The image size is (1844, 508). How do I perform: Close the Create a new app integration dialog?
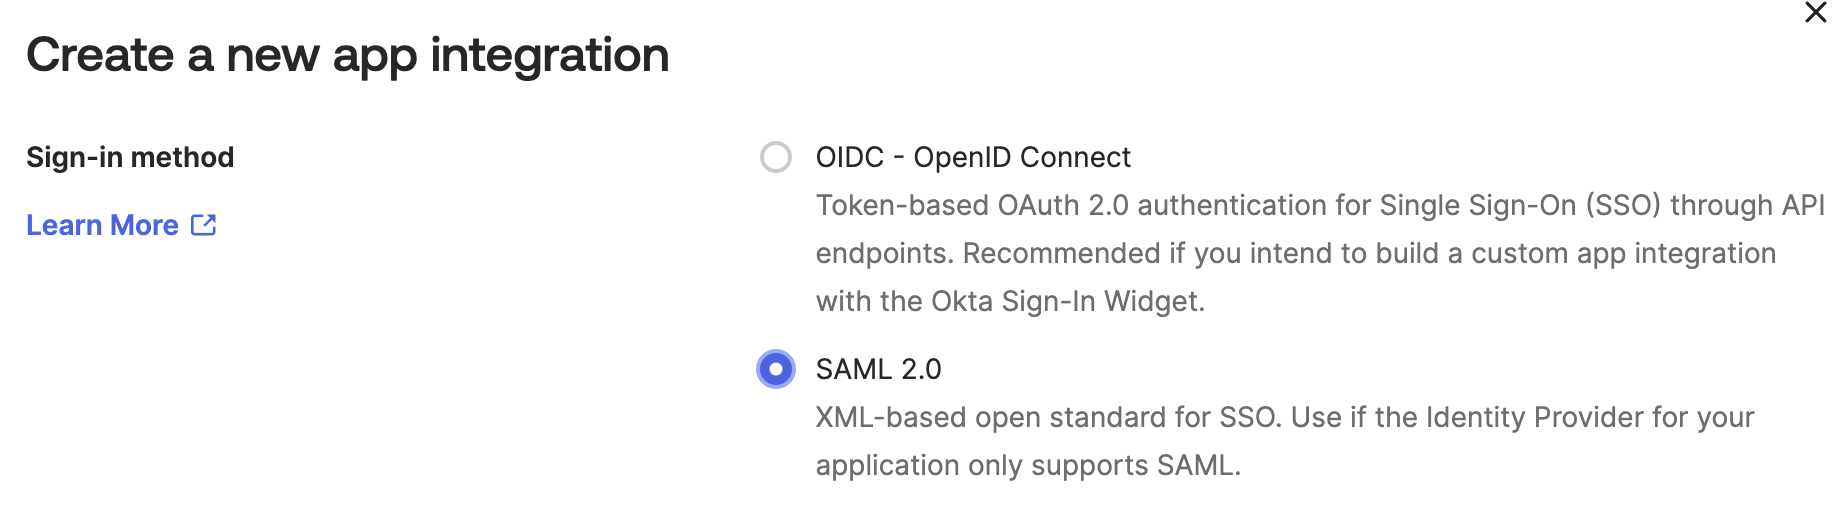1815,13
